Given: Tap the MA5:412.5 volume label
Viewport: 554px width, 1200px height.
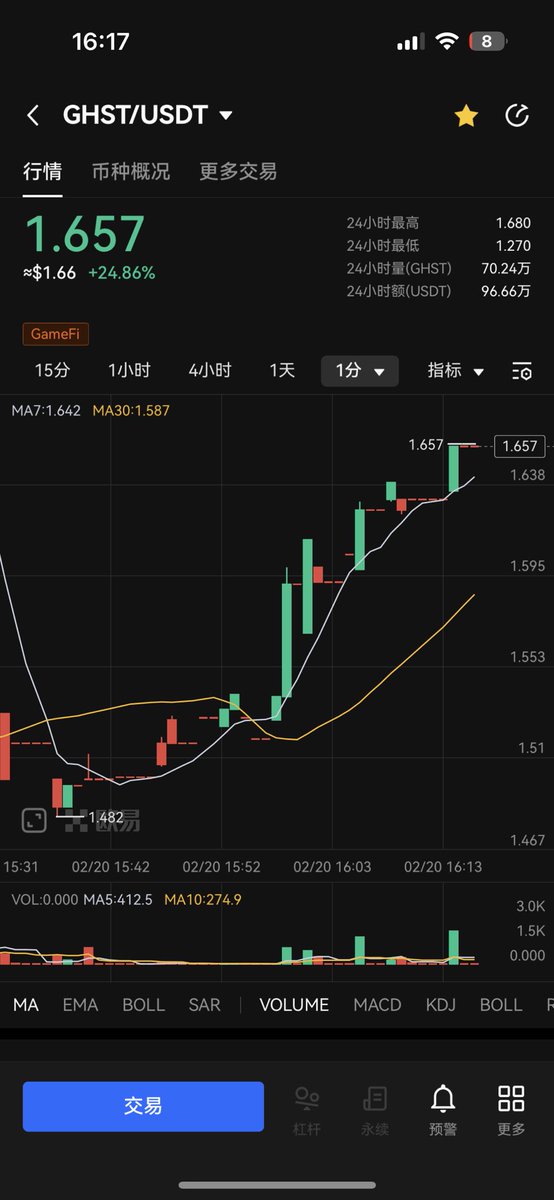Looking at the screenshot, I should click(118, 900).
